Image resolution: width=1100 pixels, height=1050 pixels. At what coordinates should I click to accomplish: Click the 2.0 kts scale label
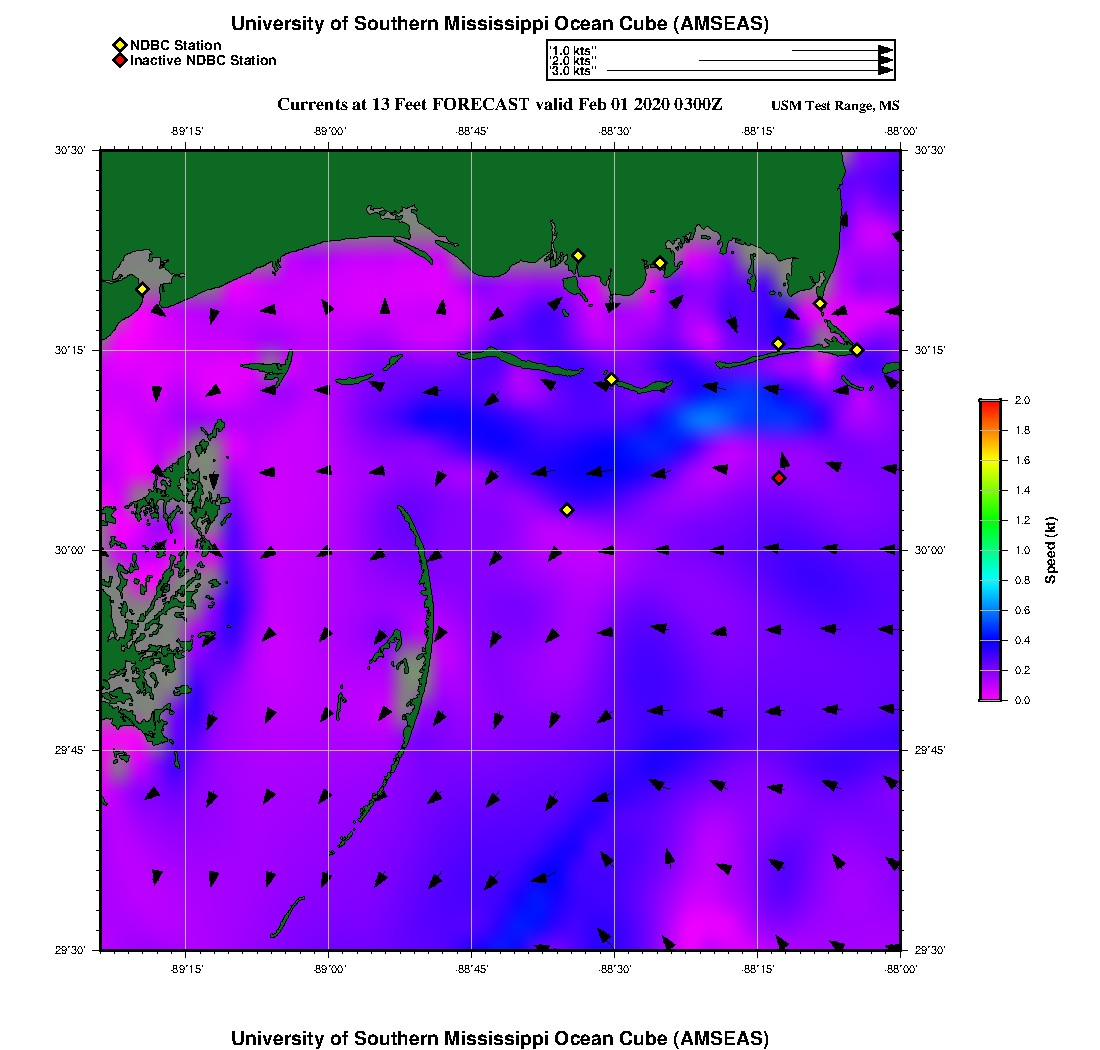pyautogui.click(x=573, y=61)
